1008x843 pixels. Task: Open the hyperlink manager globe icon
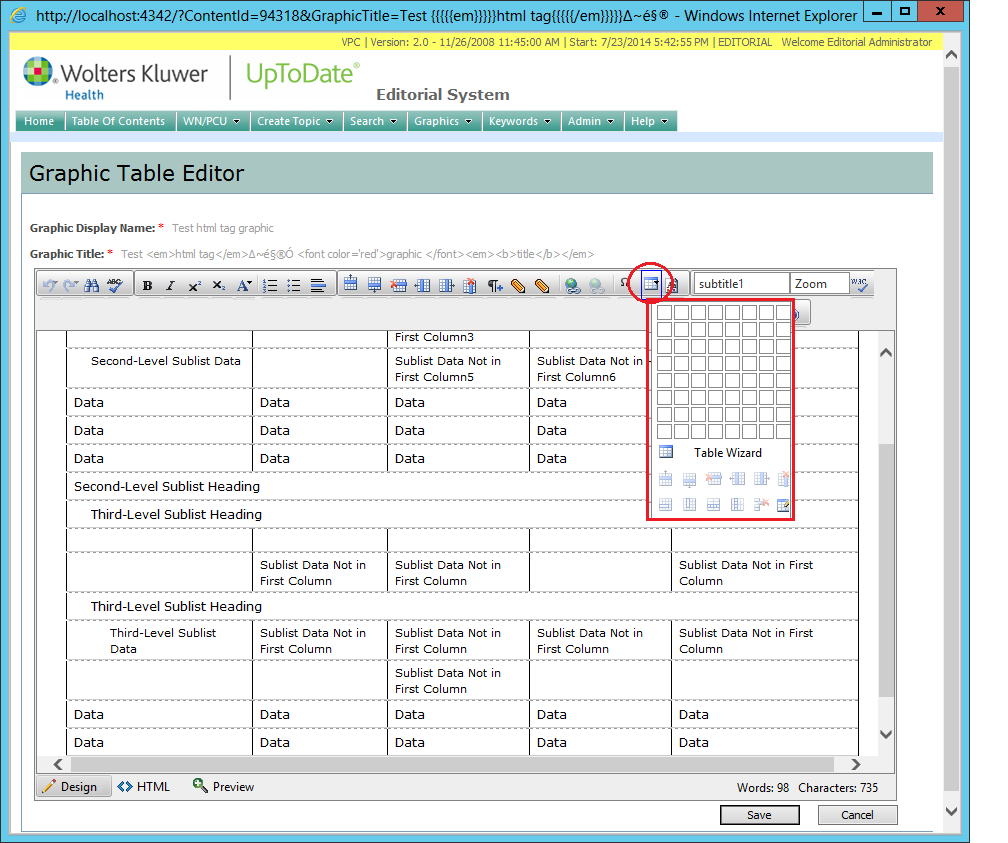point(572,286)
